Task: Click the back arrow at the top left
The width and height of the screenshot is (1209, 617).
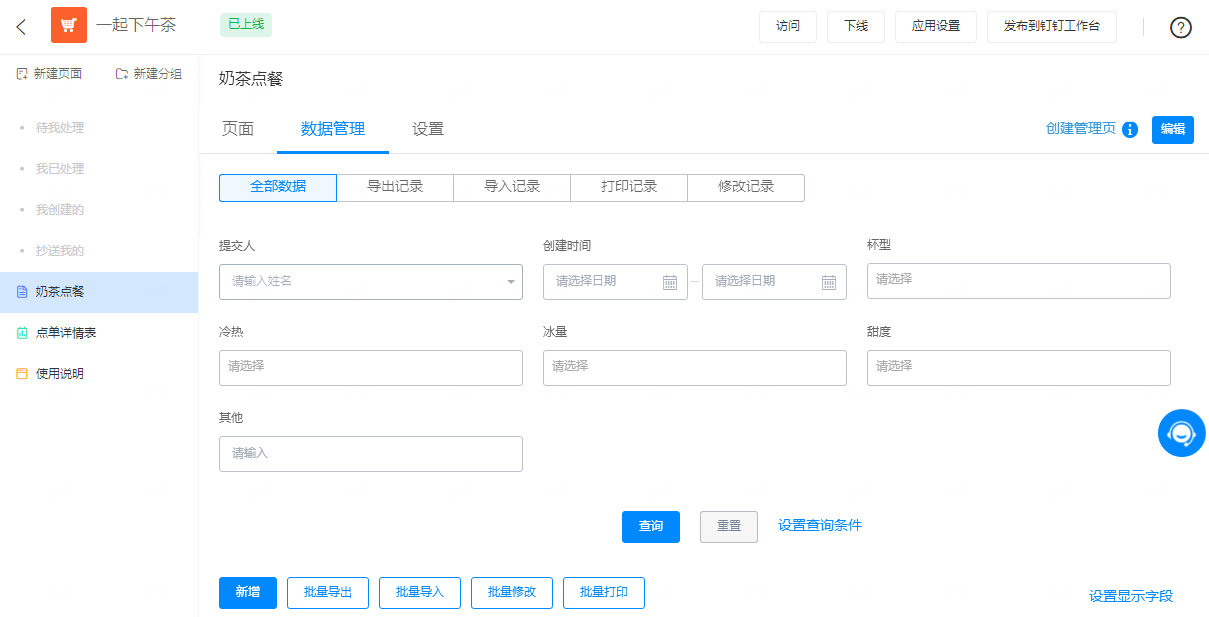Action: click(x=21, y=26)
